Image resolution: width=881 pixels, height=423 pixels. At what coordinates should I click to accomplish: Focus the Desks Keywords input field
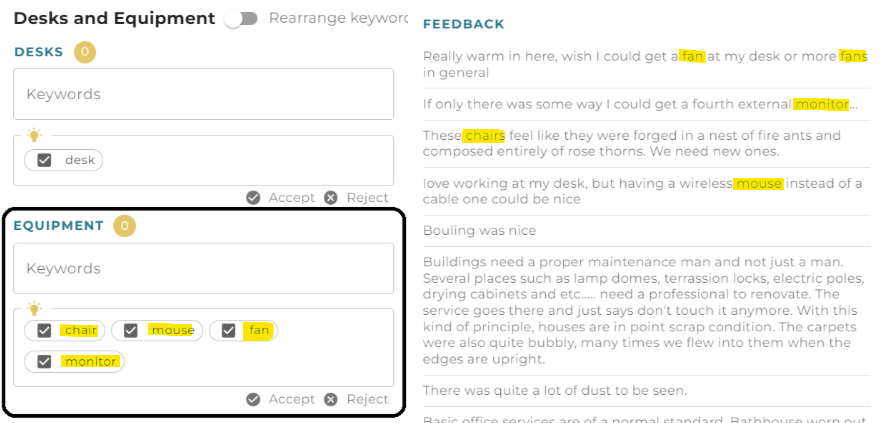pos(203,94)
